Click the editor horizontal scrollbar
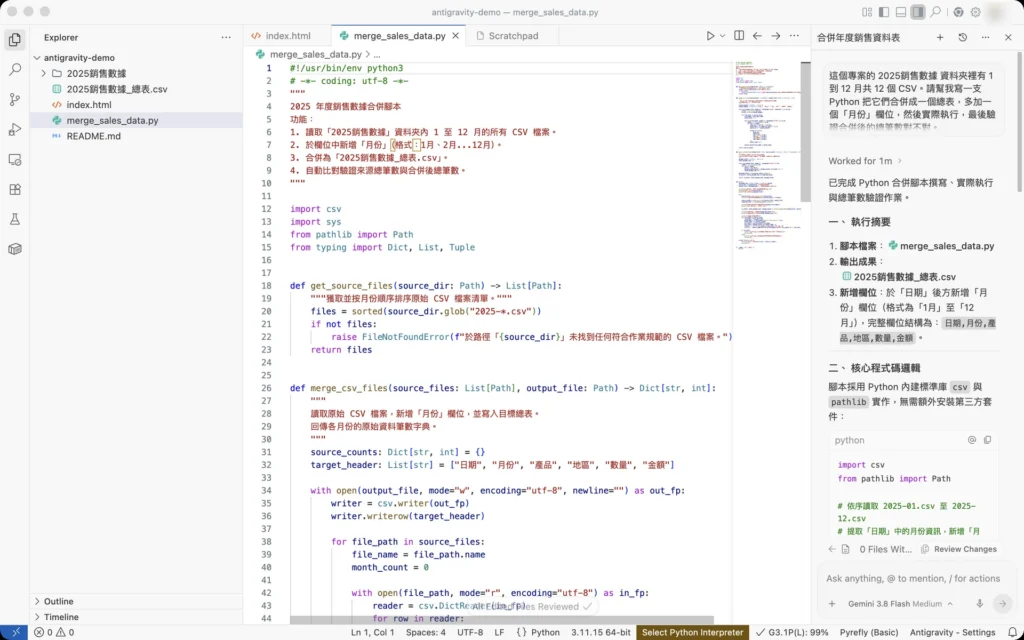This screenshot has height=640, width=1024. pyautogui.click(x=502, y=619)
